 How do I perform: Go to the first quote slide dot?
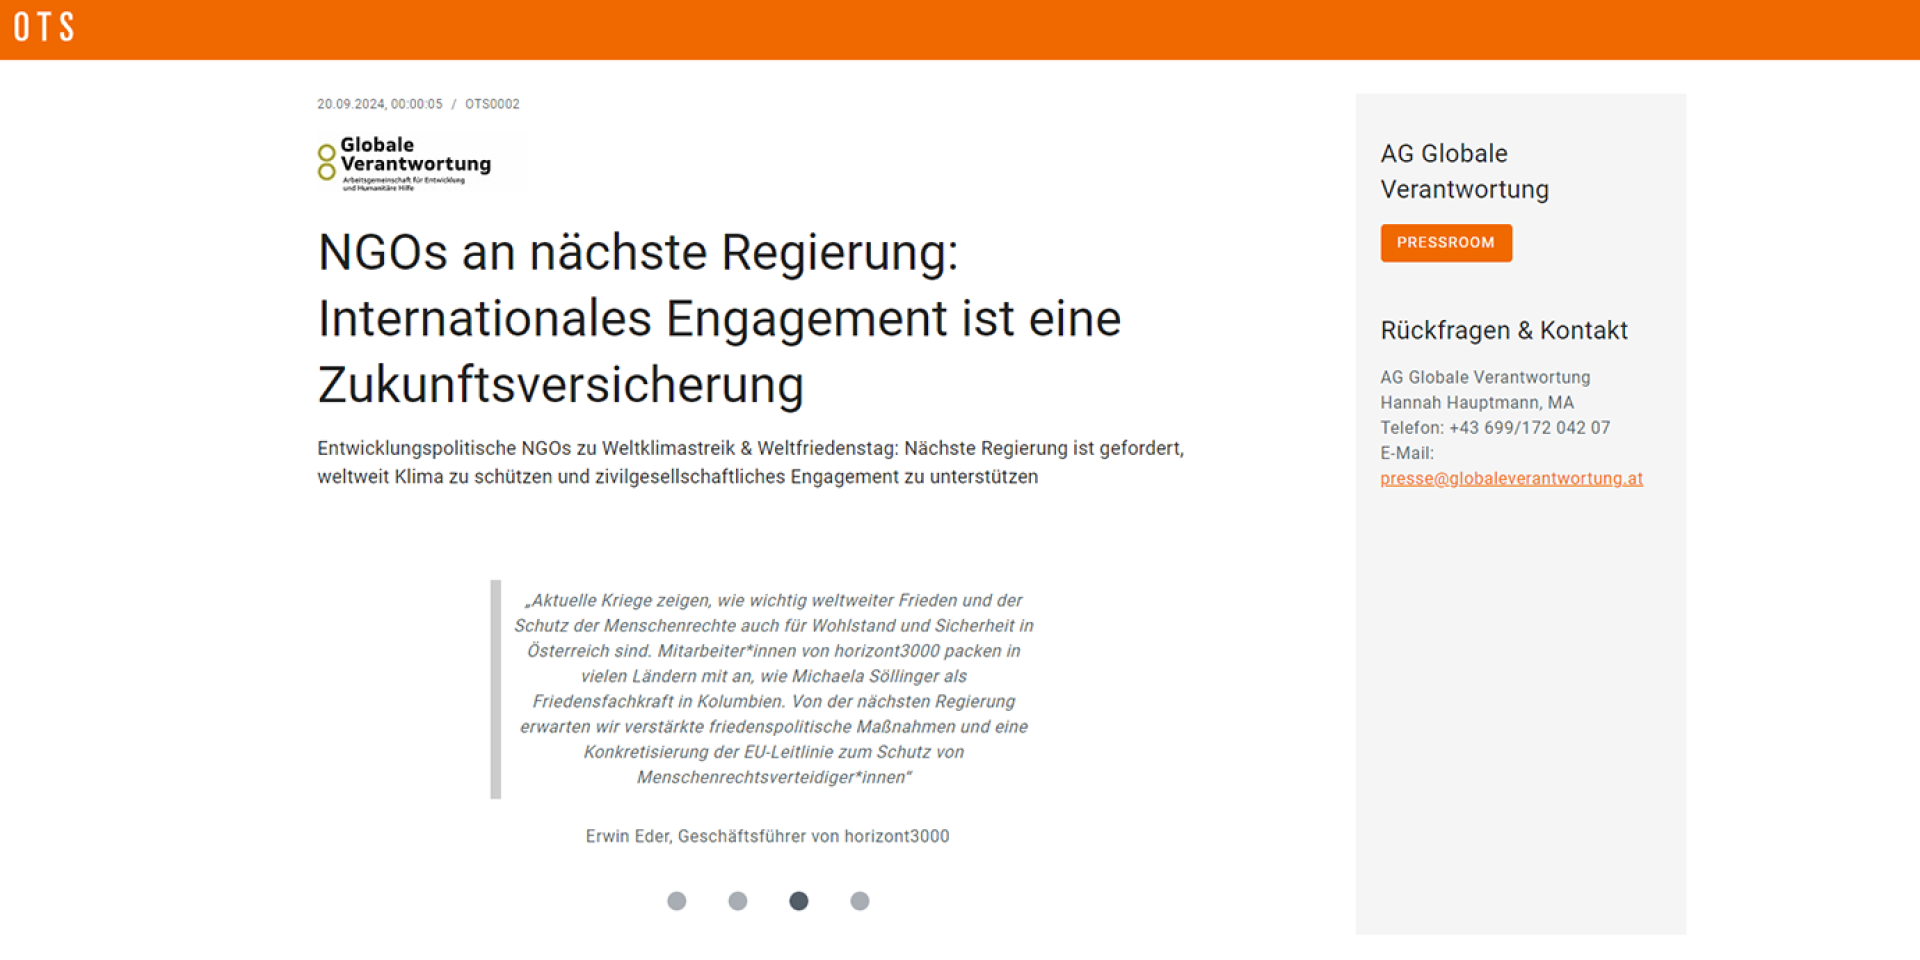677,901
